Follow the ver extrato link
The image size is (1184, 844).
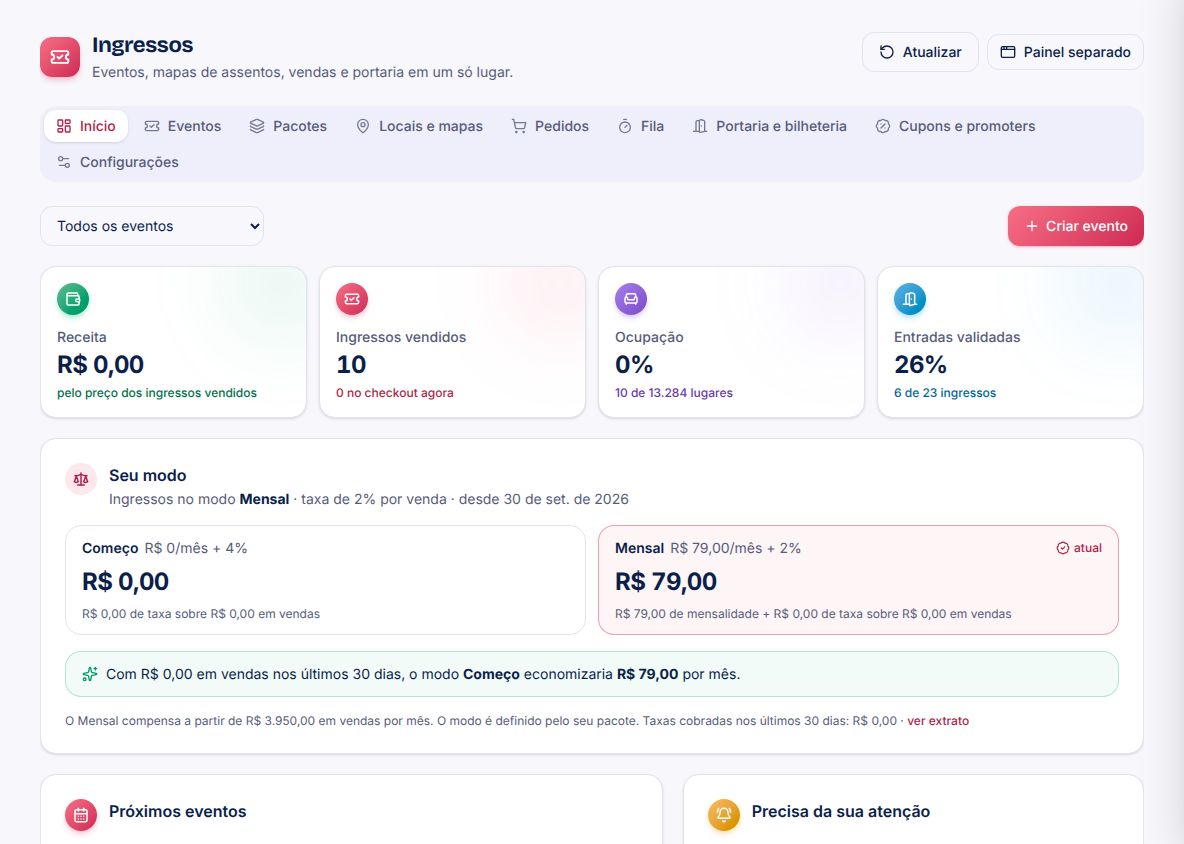point(938,721)
